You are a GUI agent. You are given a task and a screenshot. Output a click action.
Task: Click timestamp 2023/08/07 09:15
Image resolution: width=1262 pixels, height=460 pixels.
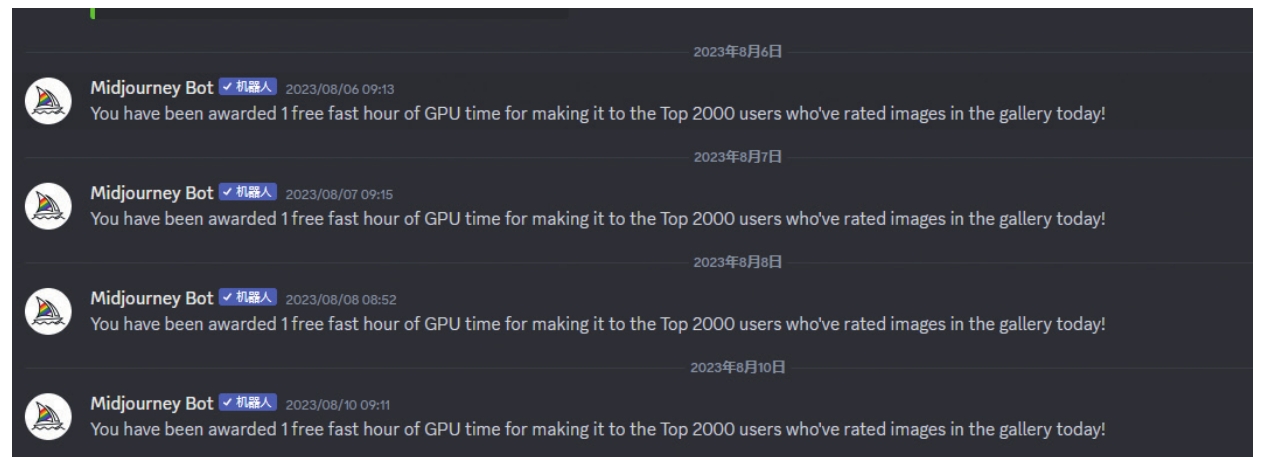pos(339,194)
